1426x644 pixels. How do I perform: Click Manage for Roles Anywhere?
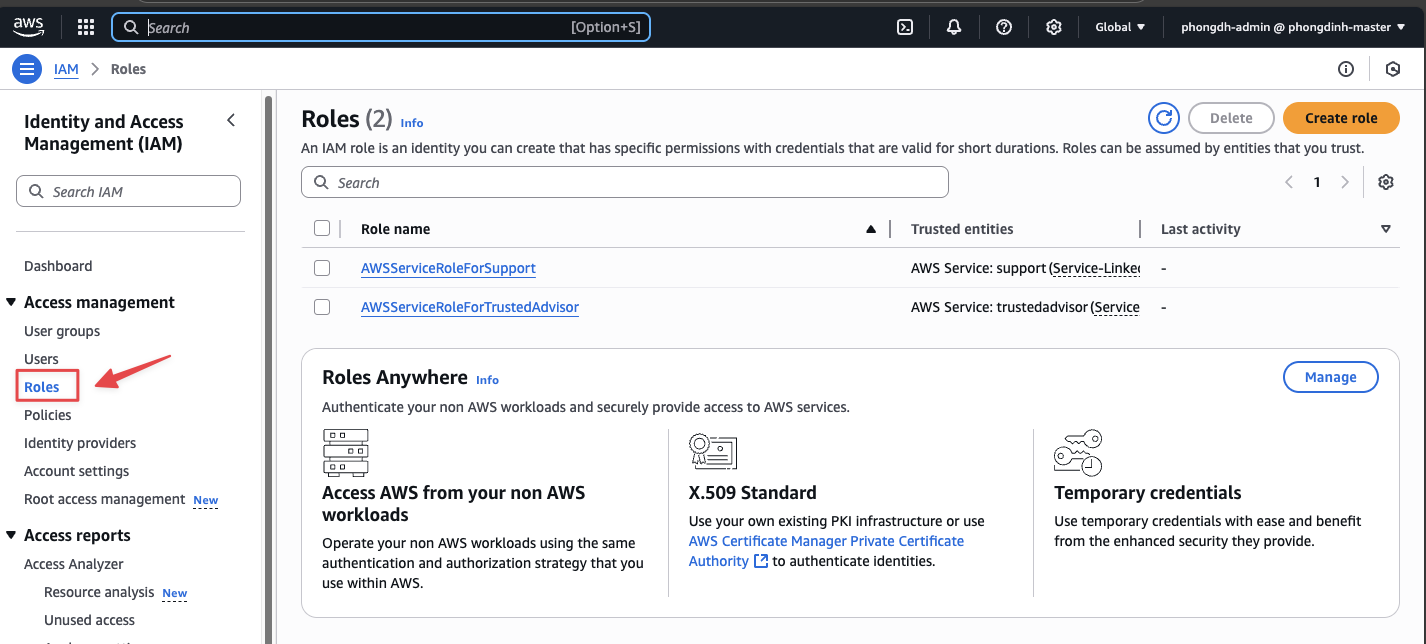pyautogui.click(x=1330, y=377)
